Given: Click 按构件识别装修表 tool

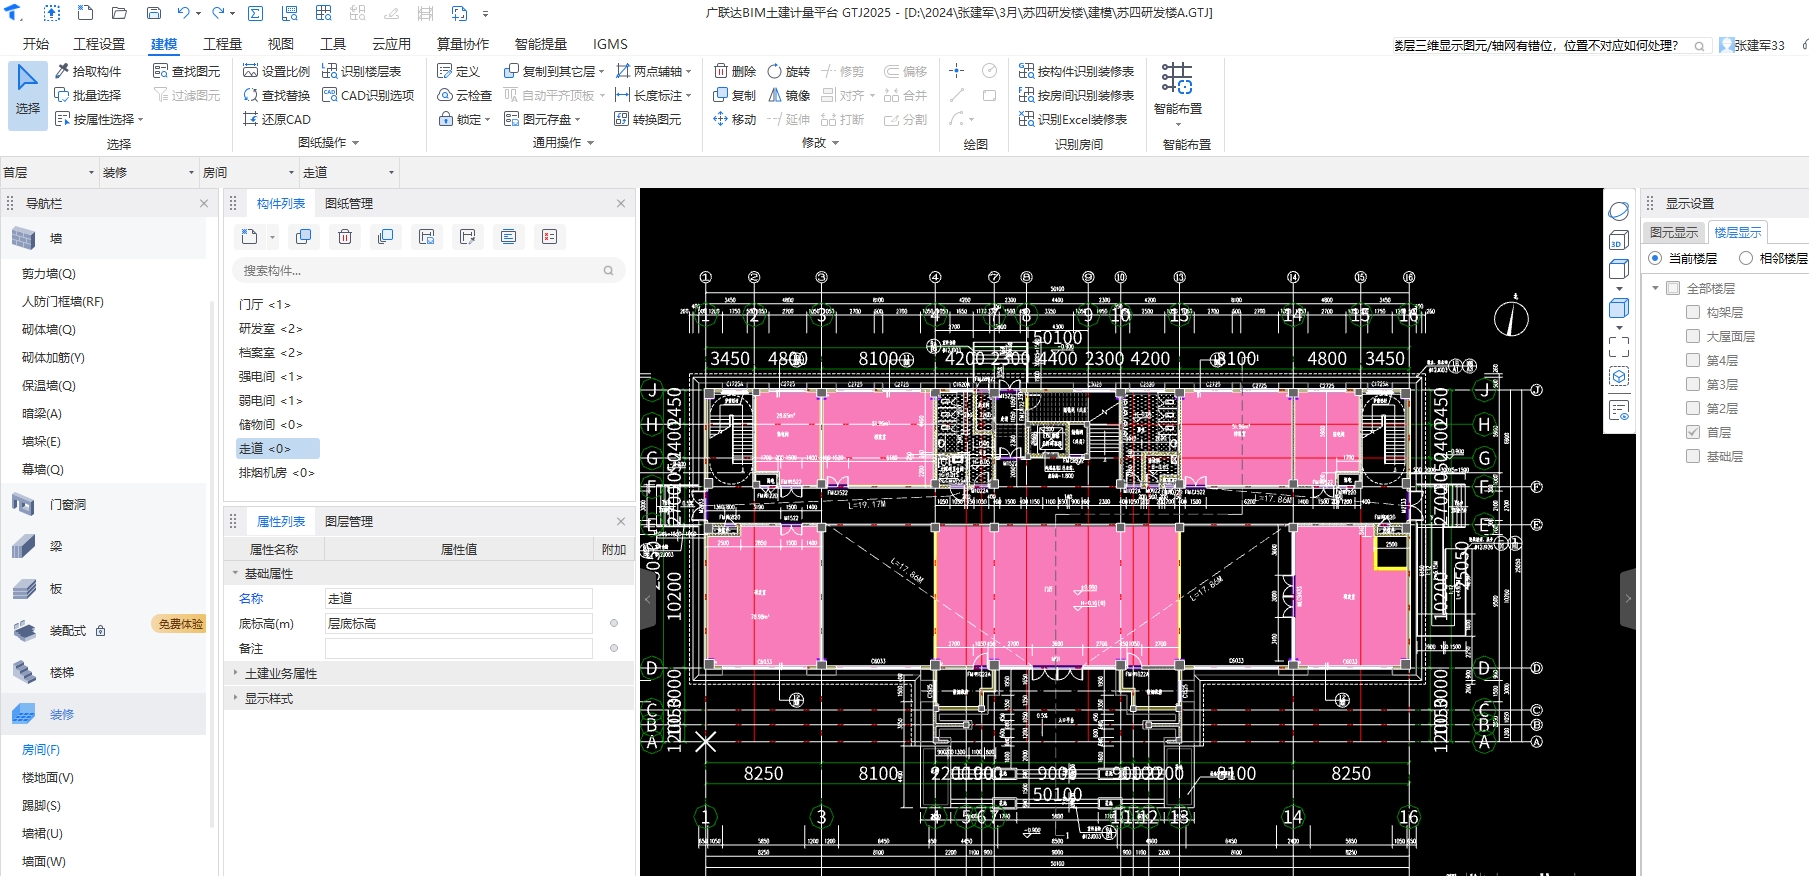Looking at the screenshot, I should click(x=1076, y=71).
